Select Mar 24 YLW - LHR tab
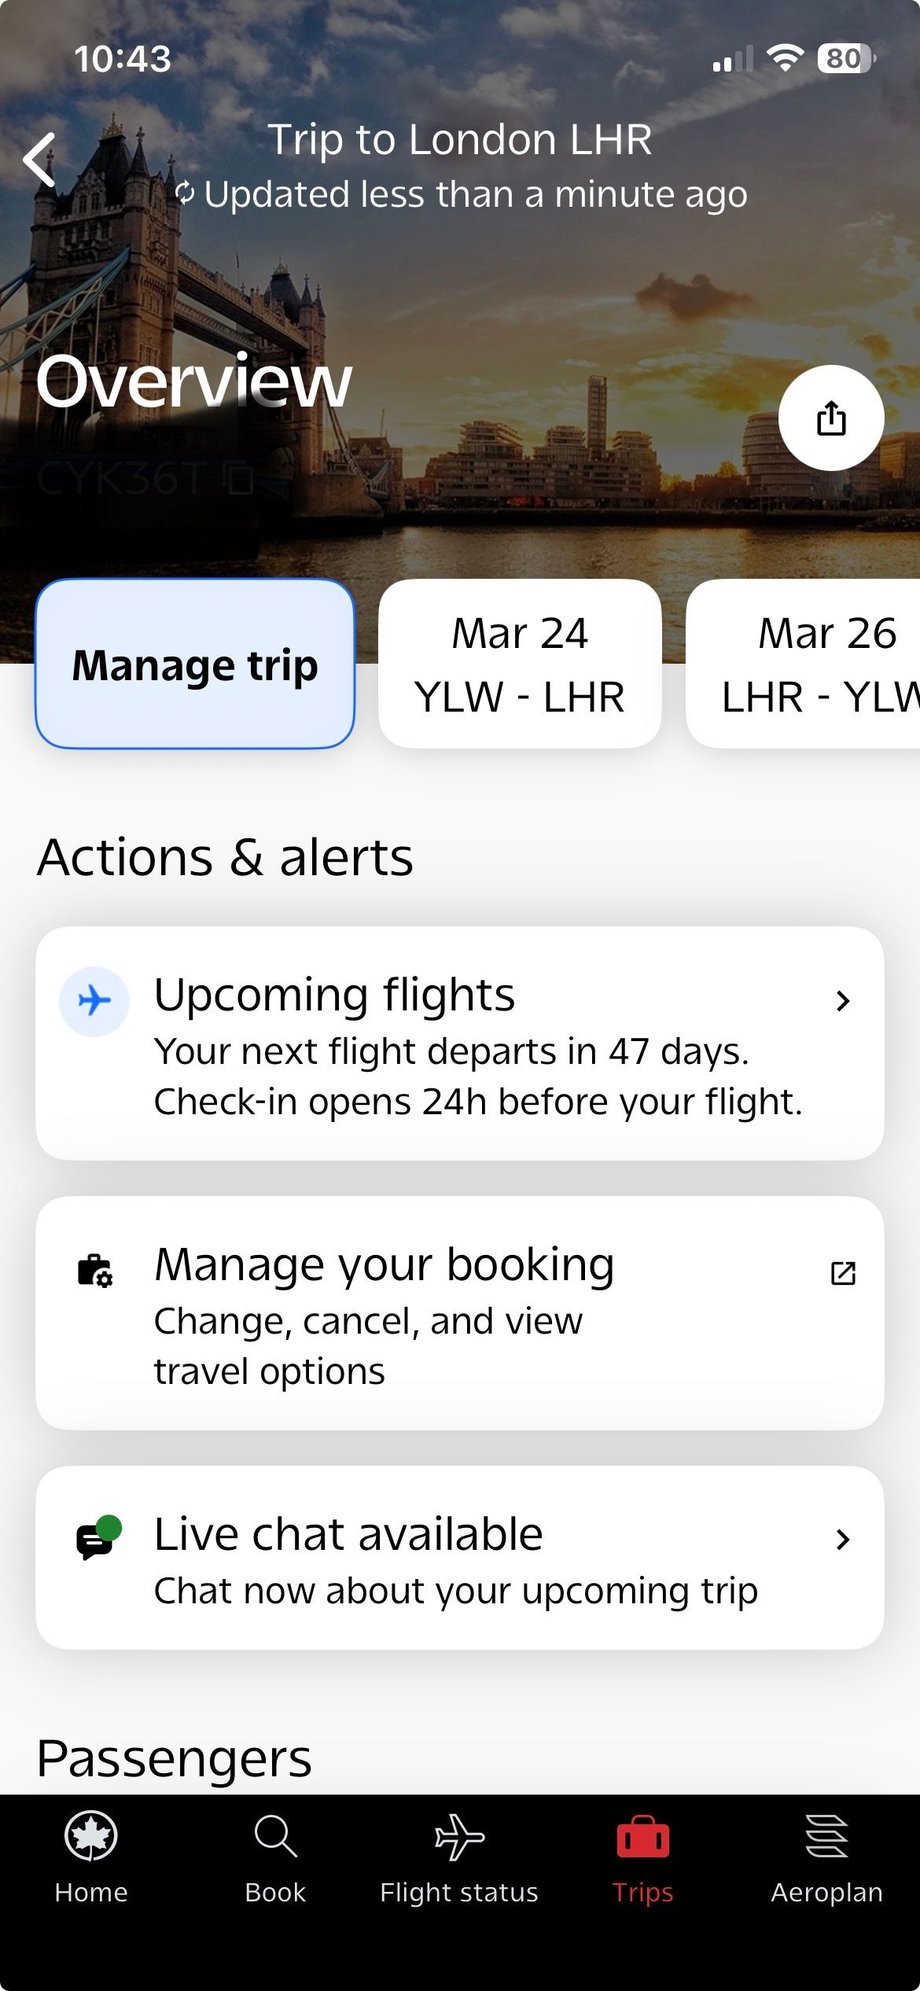 (520, 664)
